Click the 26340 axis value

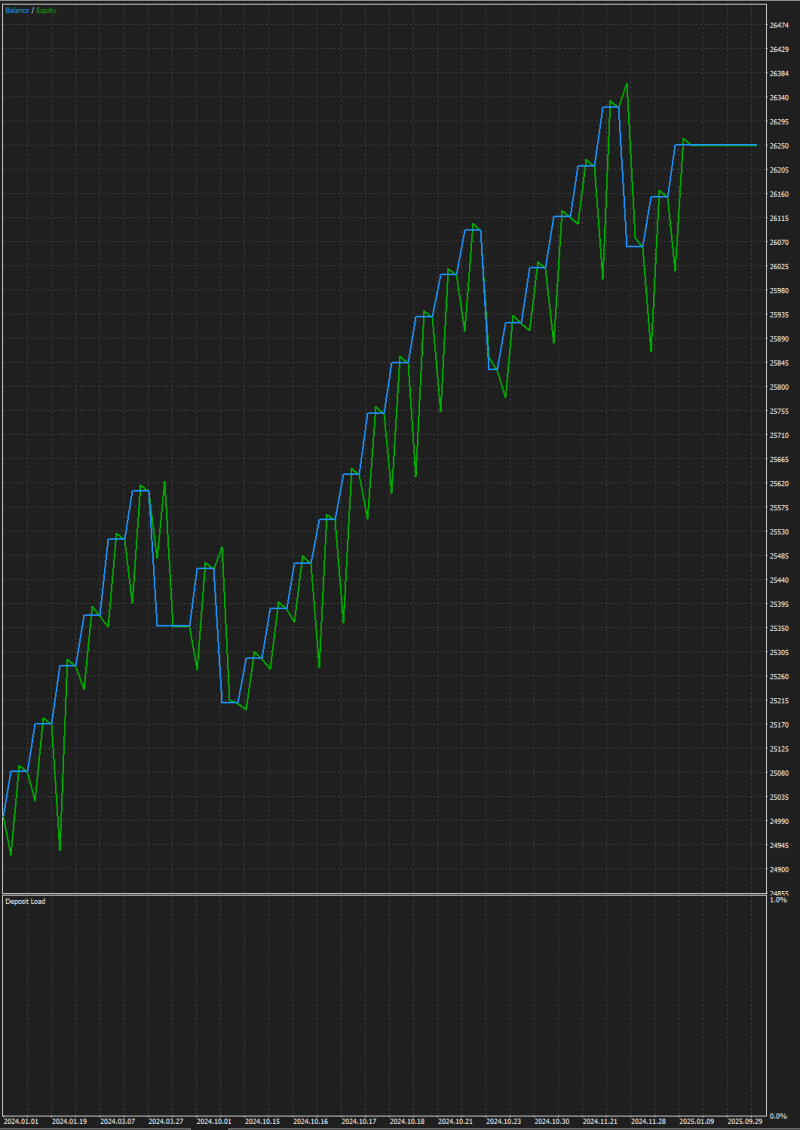[x=778, y=97]
